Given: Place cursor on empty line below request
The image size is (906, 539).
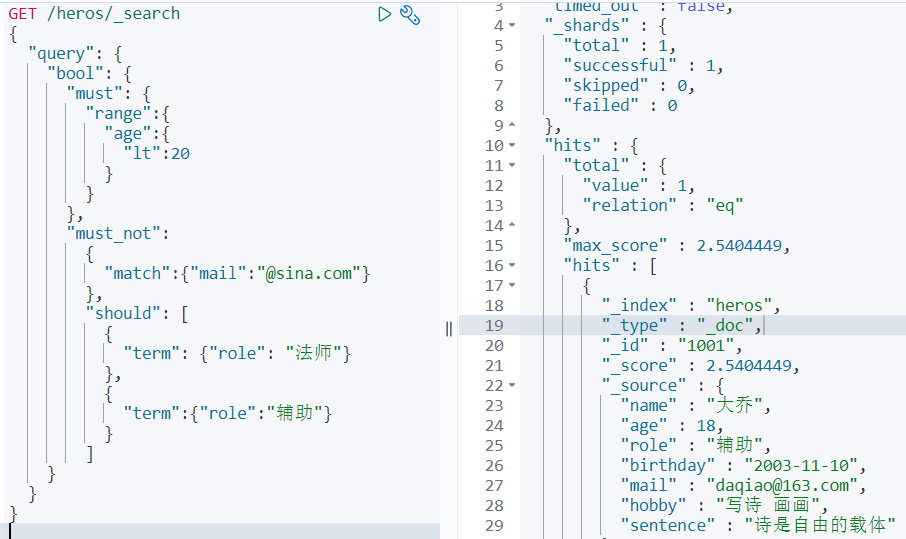Looking at the screenshot, I should tap(224, 531).
